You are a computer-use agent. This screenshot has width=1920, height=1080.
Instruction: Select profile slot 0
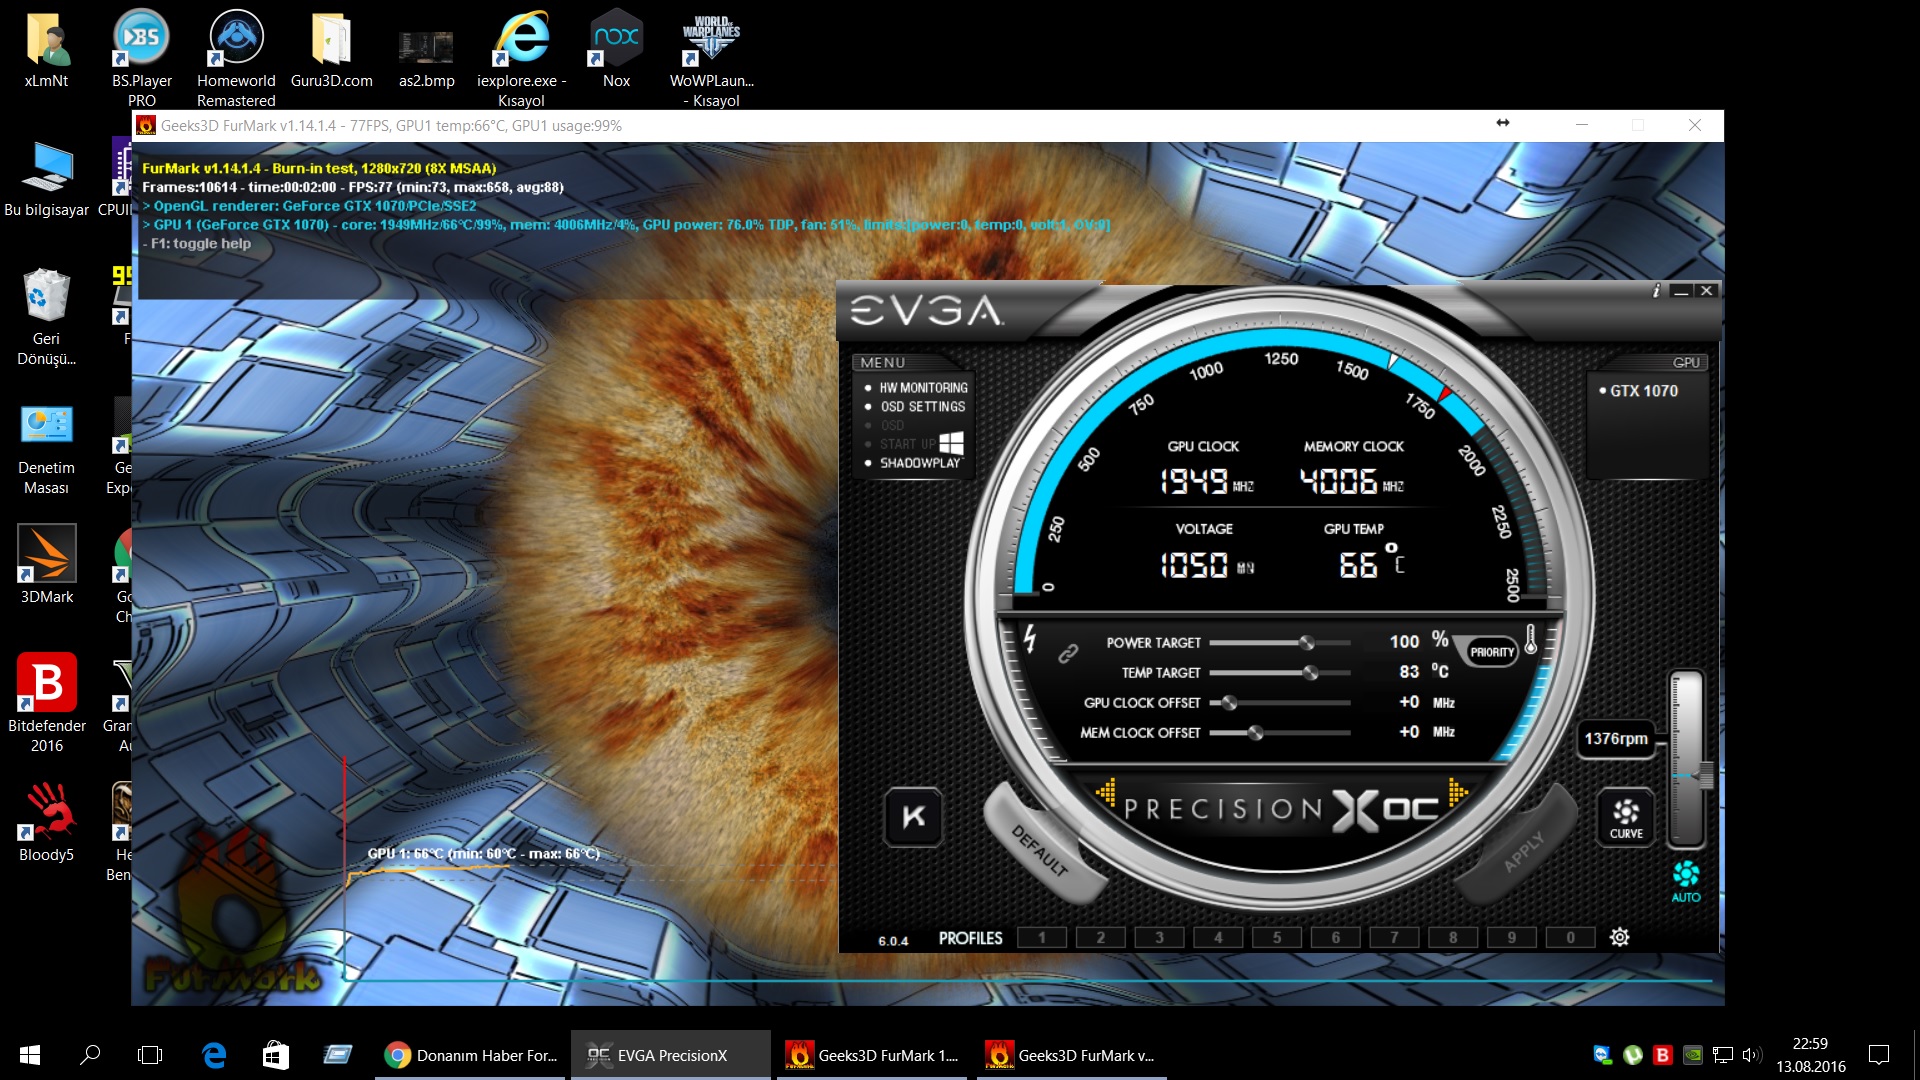tap(1571, 937)
